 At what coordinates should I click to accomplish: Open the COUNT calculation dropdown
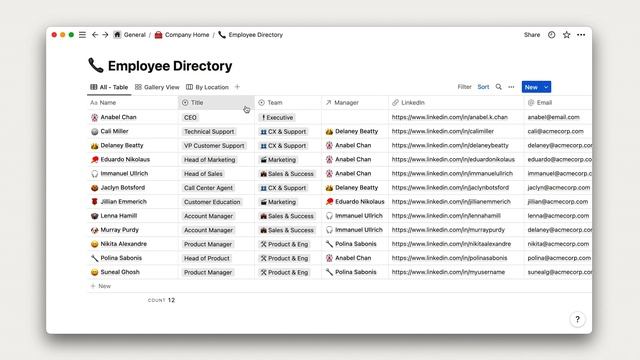(x=161, y=300)
